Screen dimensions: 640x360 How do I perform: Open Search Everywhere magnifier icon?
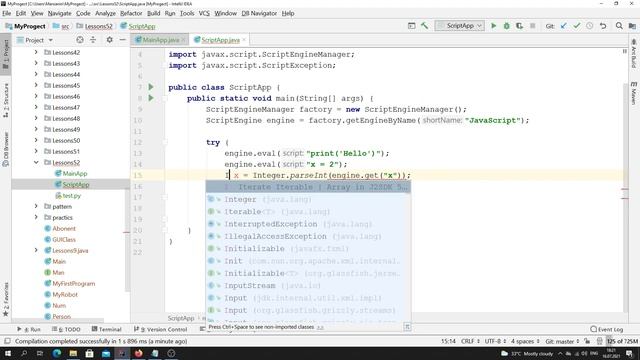pos(619,26)
